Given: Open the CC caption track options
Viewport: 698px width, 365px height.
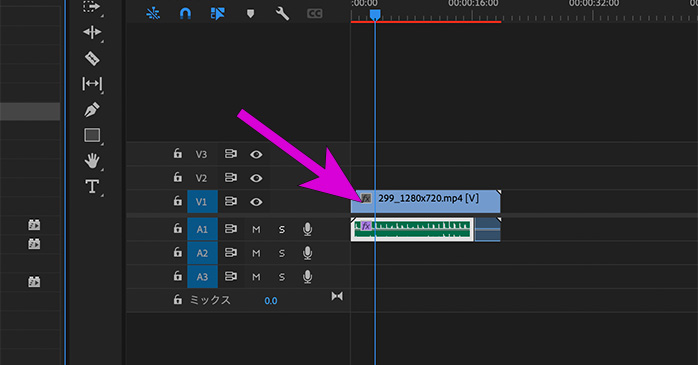Looking at the screenshot, I should (314, 13).
